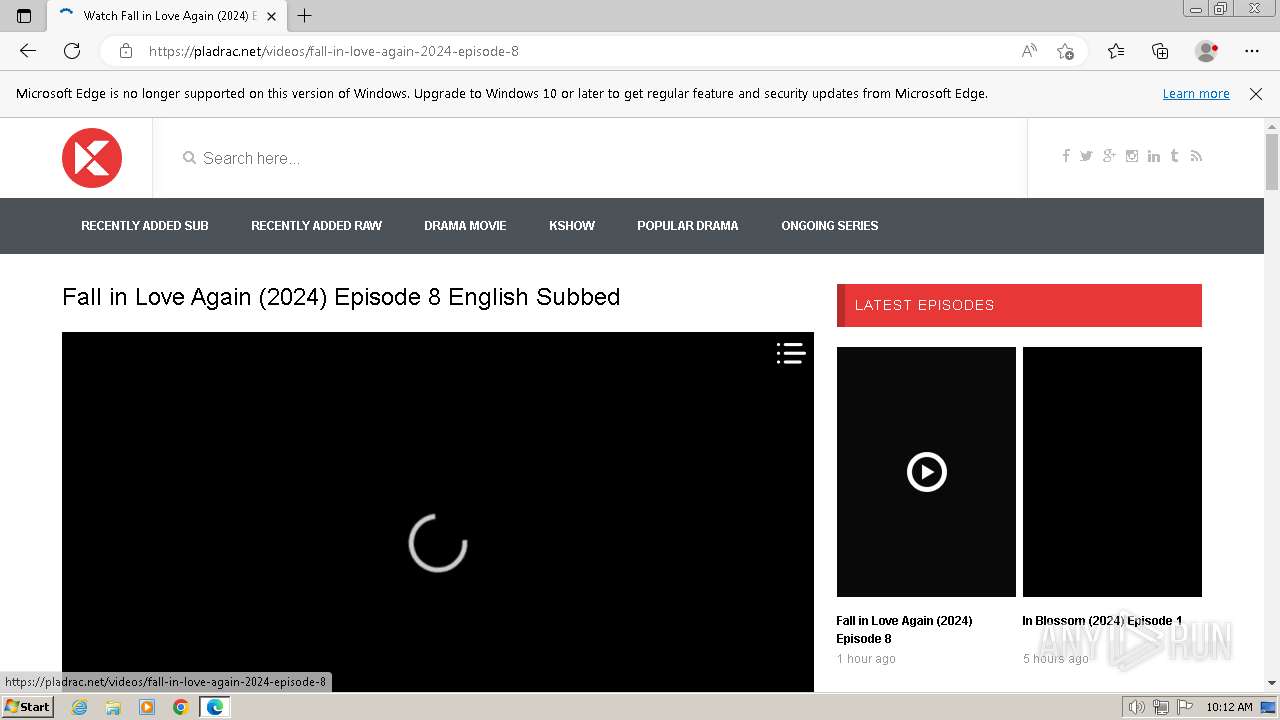Image resolution: width=1280 pixels, height=720 pixels.
Task: Open the Favorites list
Action: [1116, 51]
